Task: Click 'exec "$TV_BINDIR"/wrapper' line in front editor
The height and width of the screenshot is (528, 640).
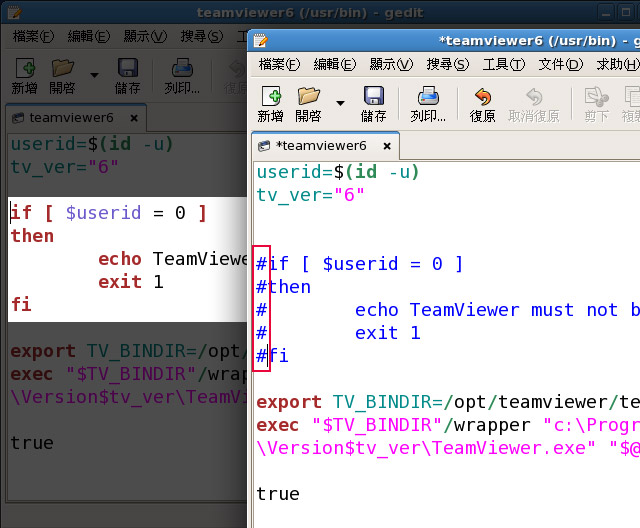Action: (x=448, y=425)
